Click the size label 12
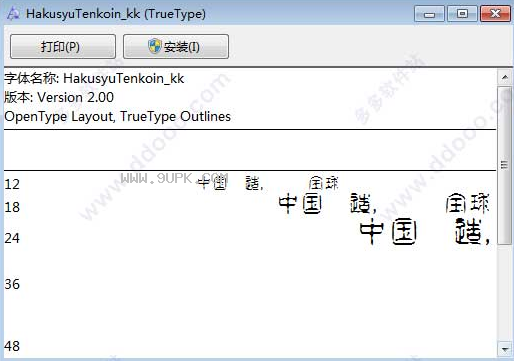 (12, 184)
